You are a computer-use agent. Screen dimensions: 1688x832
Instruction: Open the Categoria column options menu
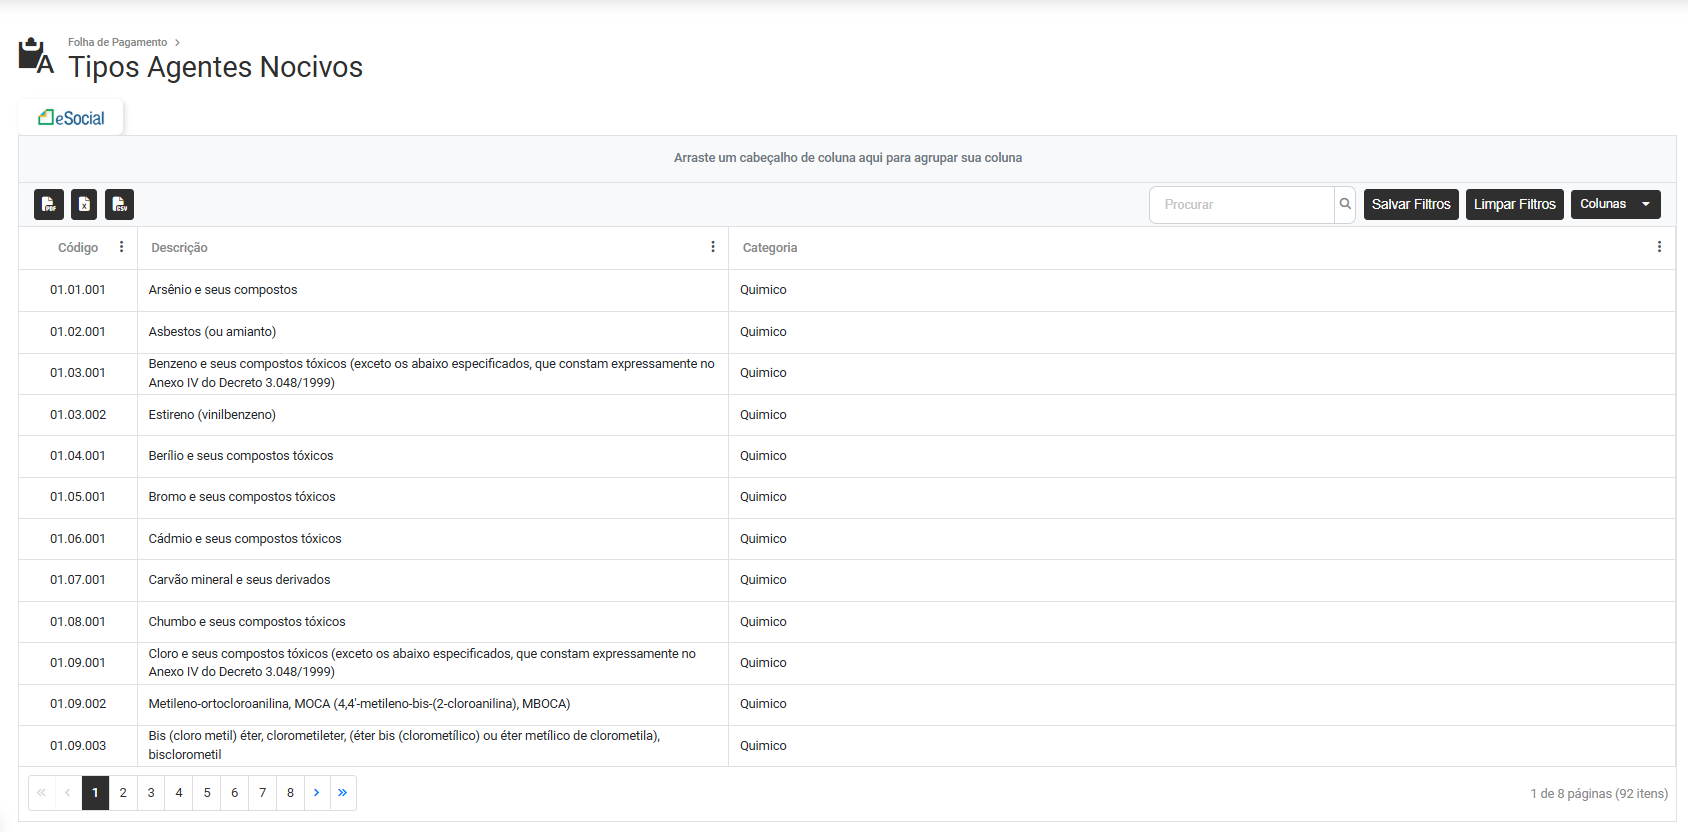coord(1659,247)
